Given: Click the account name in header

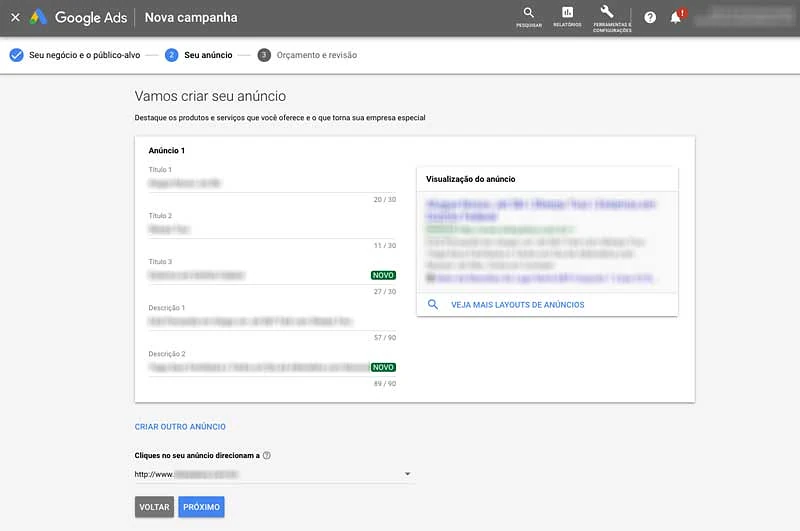Looking at the screenshot, I should tap(746, 17).
